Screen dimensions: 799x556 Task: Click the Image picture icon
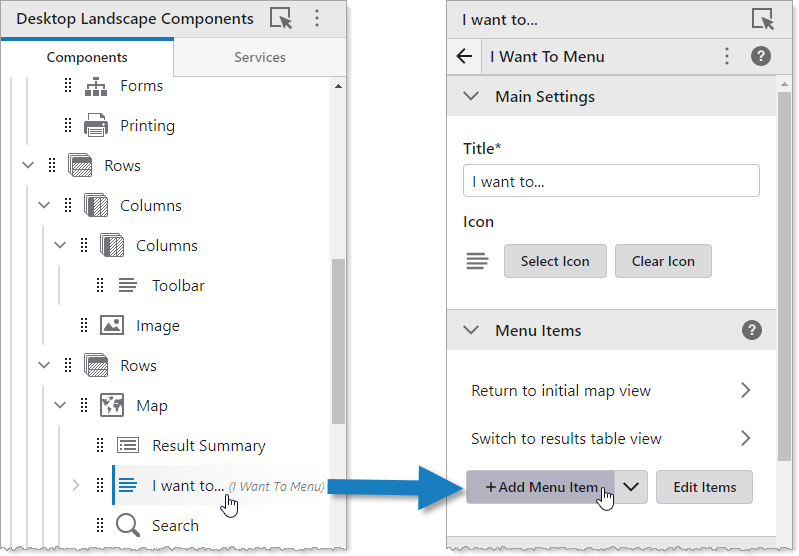(112, 325)
